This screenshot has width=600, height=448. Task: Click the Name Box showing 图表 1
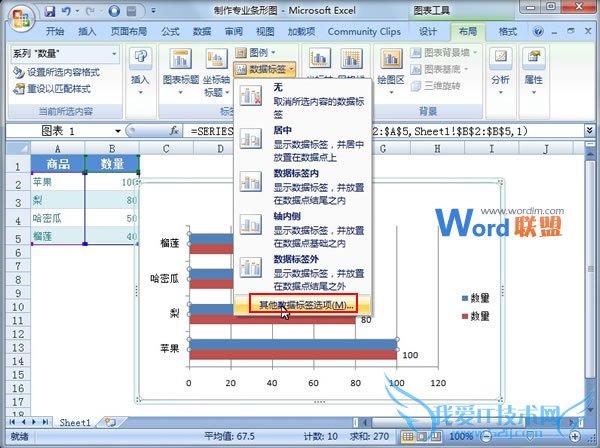tap(59, 131)
